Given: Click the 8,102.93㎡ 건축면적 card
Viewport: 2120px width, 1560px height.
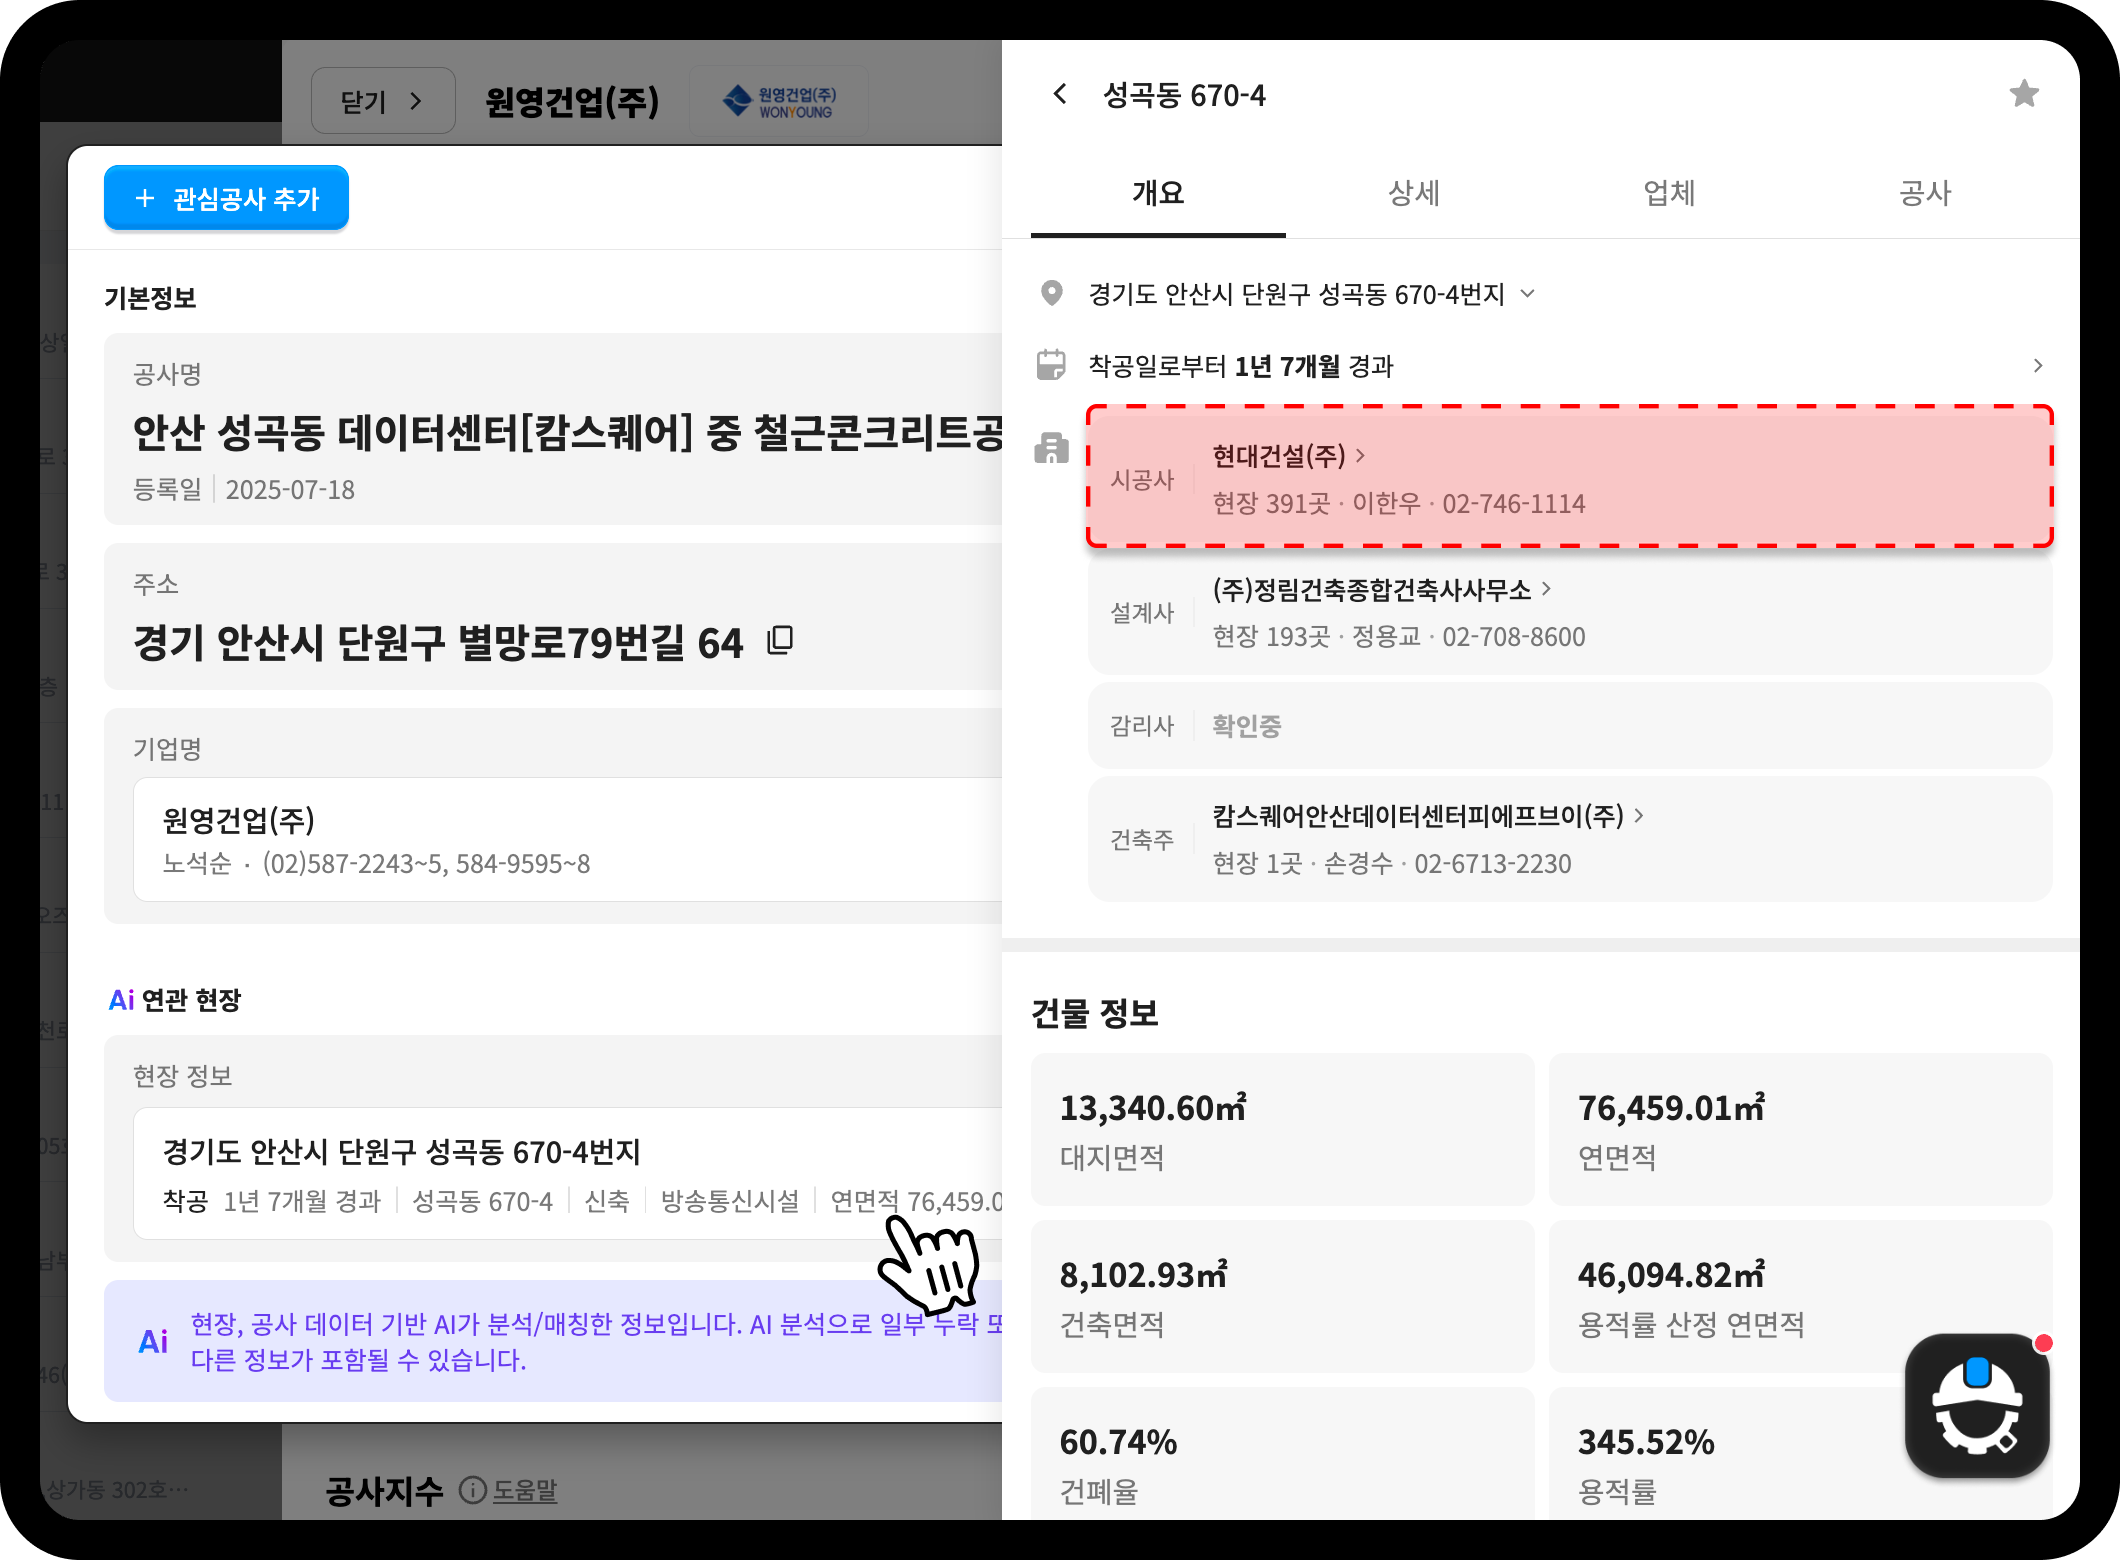Looking at the screenshot, I should 1282,1297.
